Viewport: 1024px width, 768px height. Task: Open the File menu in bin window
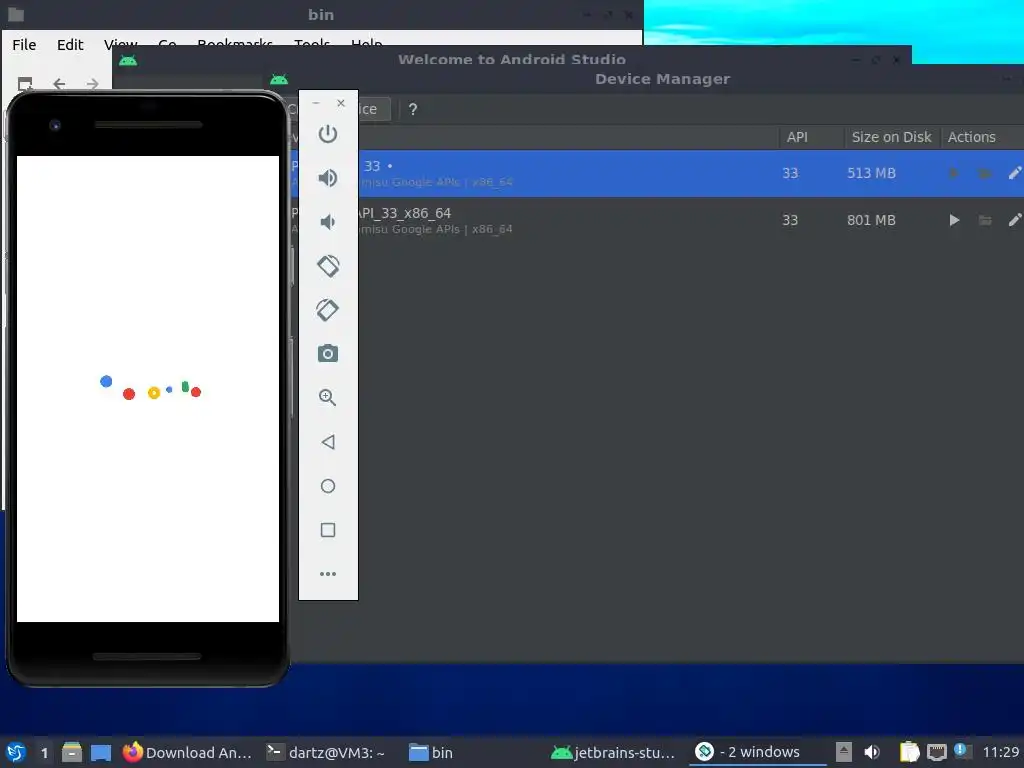click(x=24, y=44)
